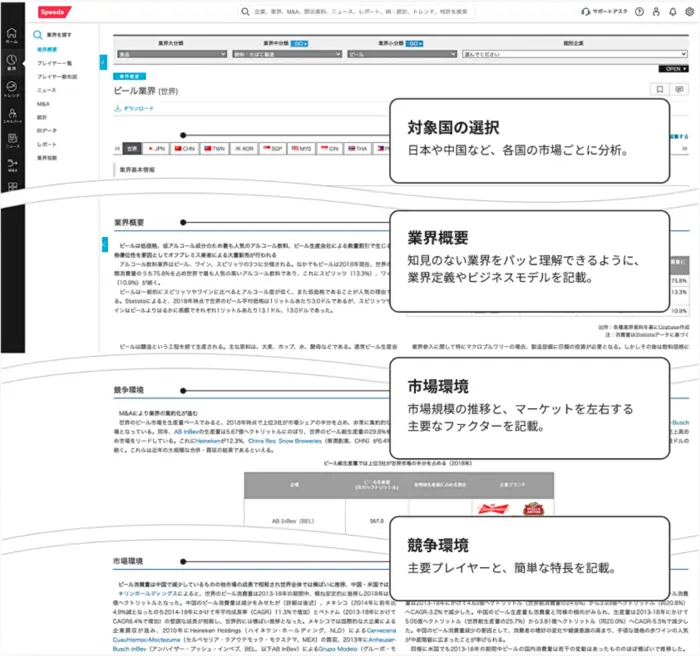Expand the black OPEN button

tap(674, 69)
